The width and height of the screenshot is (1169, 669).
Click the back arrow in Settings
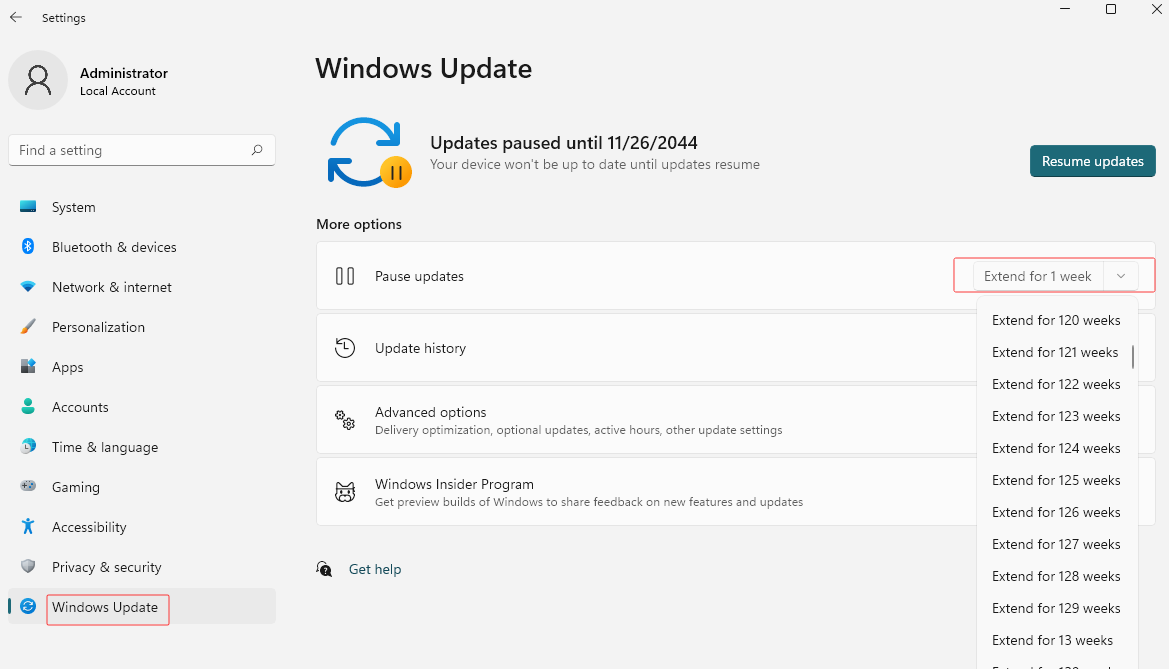[16, 17]
